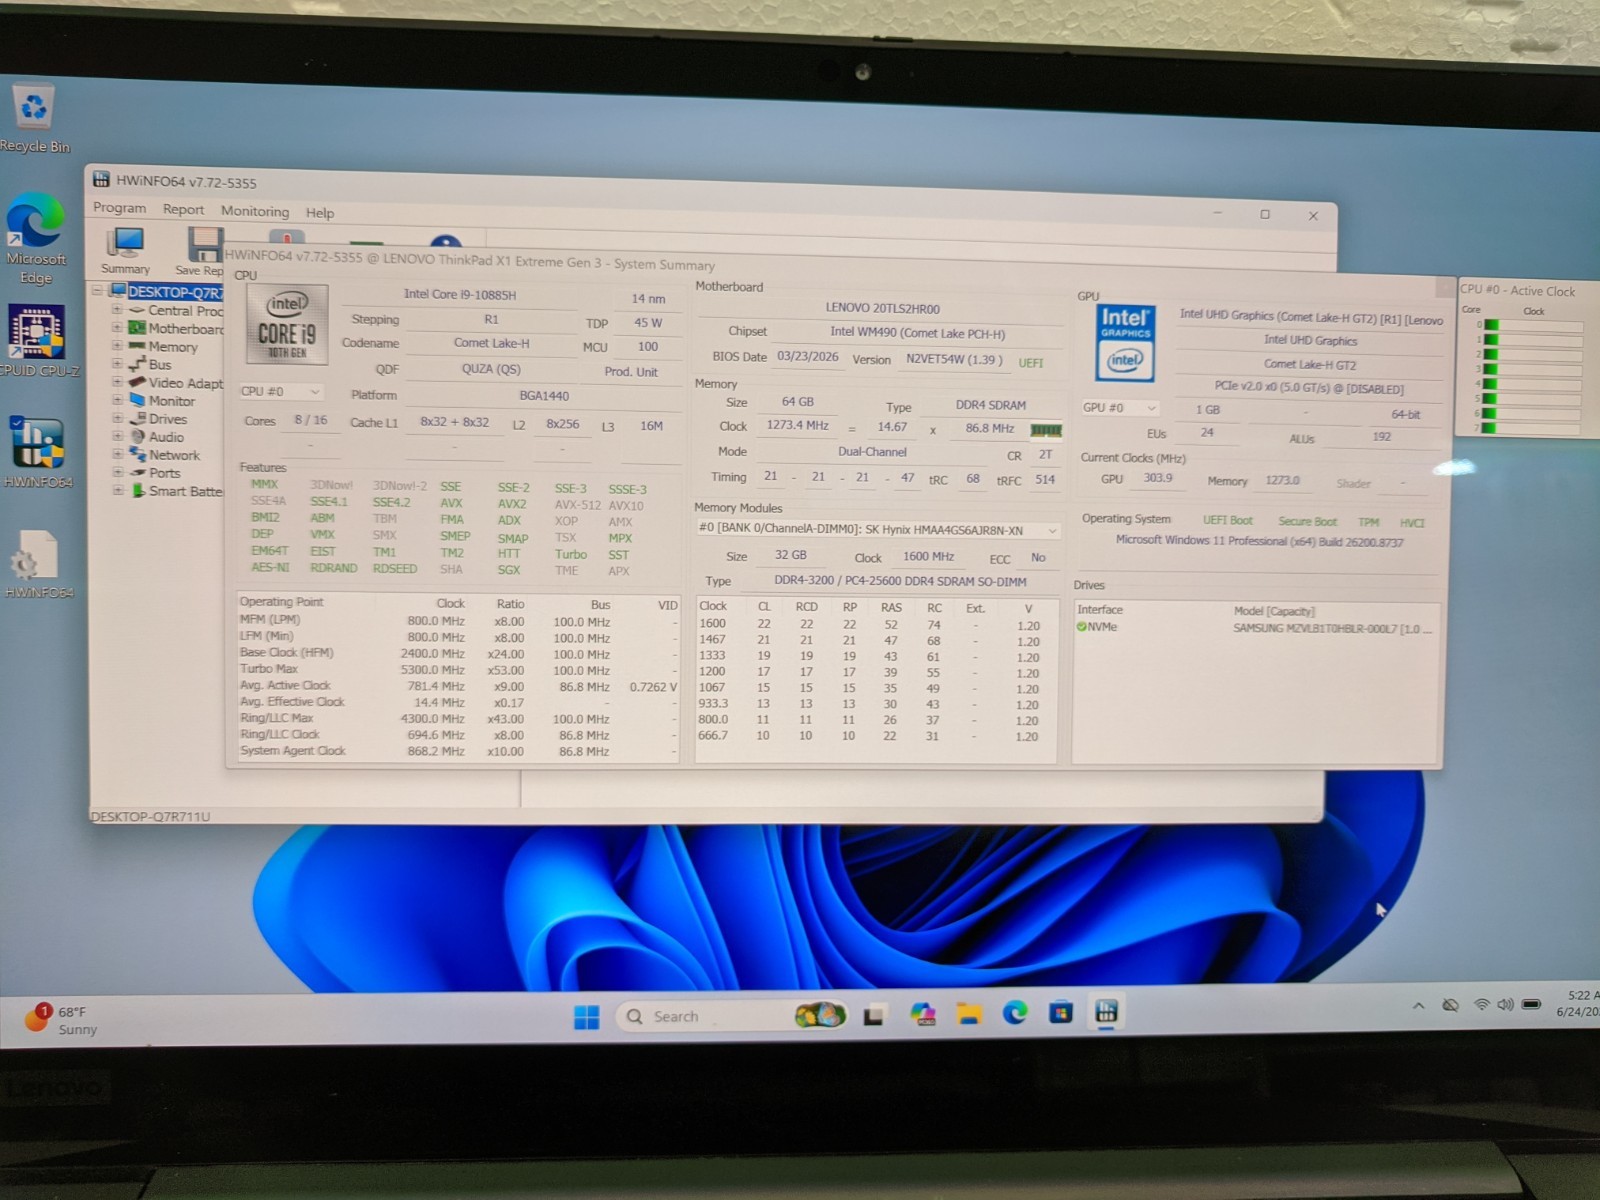1600x1200 pixels.
Task: Select Drives in the device tree
Action: point(168,419)
